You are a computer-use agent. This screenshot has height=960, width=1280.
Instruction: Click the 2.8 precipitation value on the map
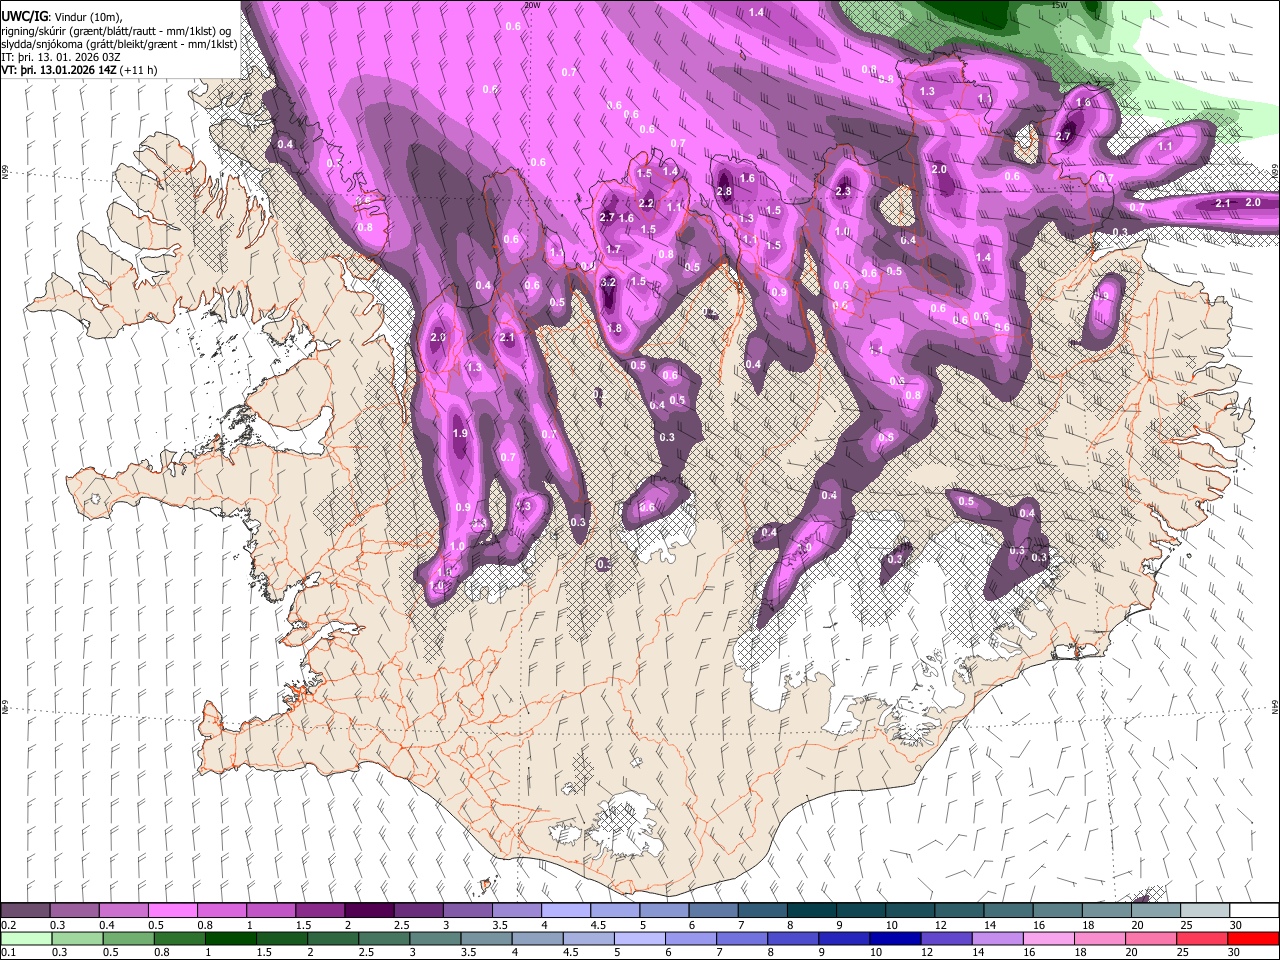point(724,192)
